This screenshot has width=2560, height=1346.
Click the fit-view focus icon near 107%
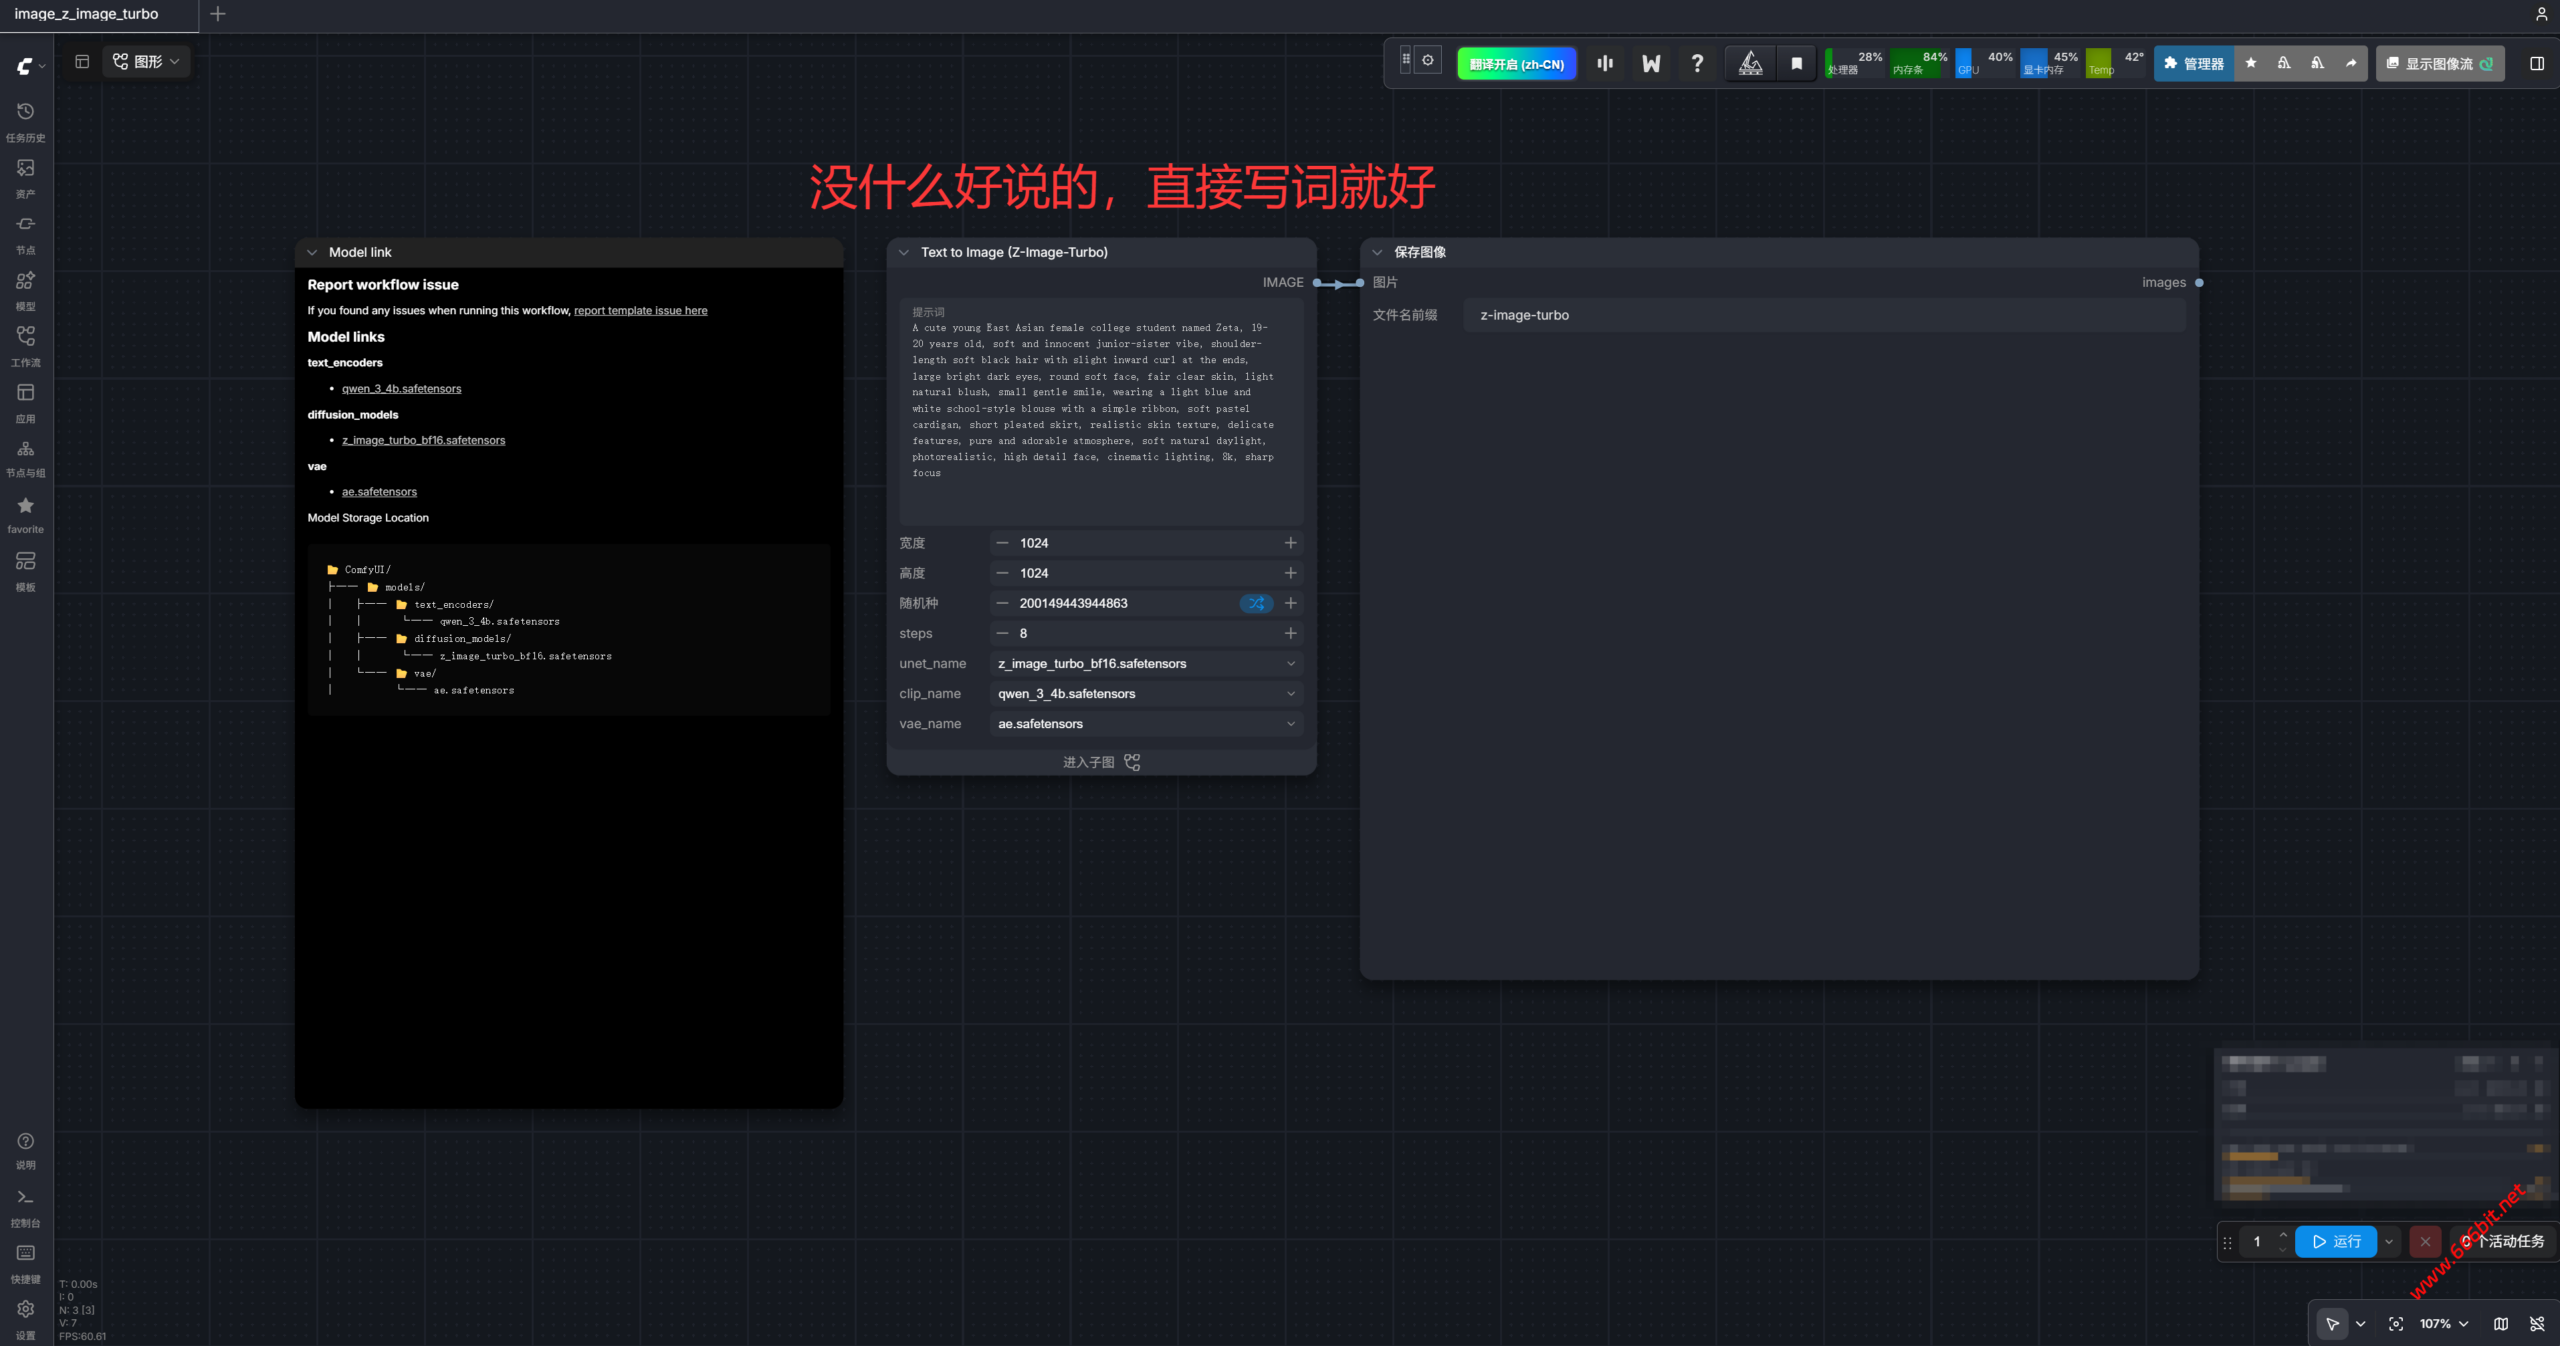(x=2396, y=1323)
